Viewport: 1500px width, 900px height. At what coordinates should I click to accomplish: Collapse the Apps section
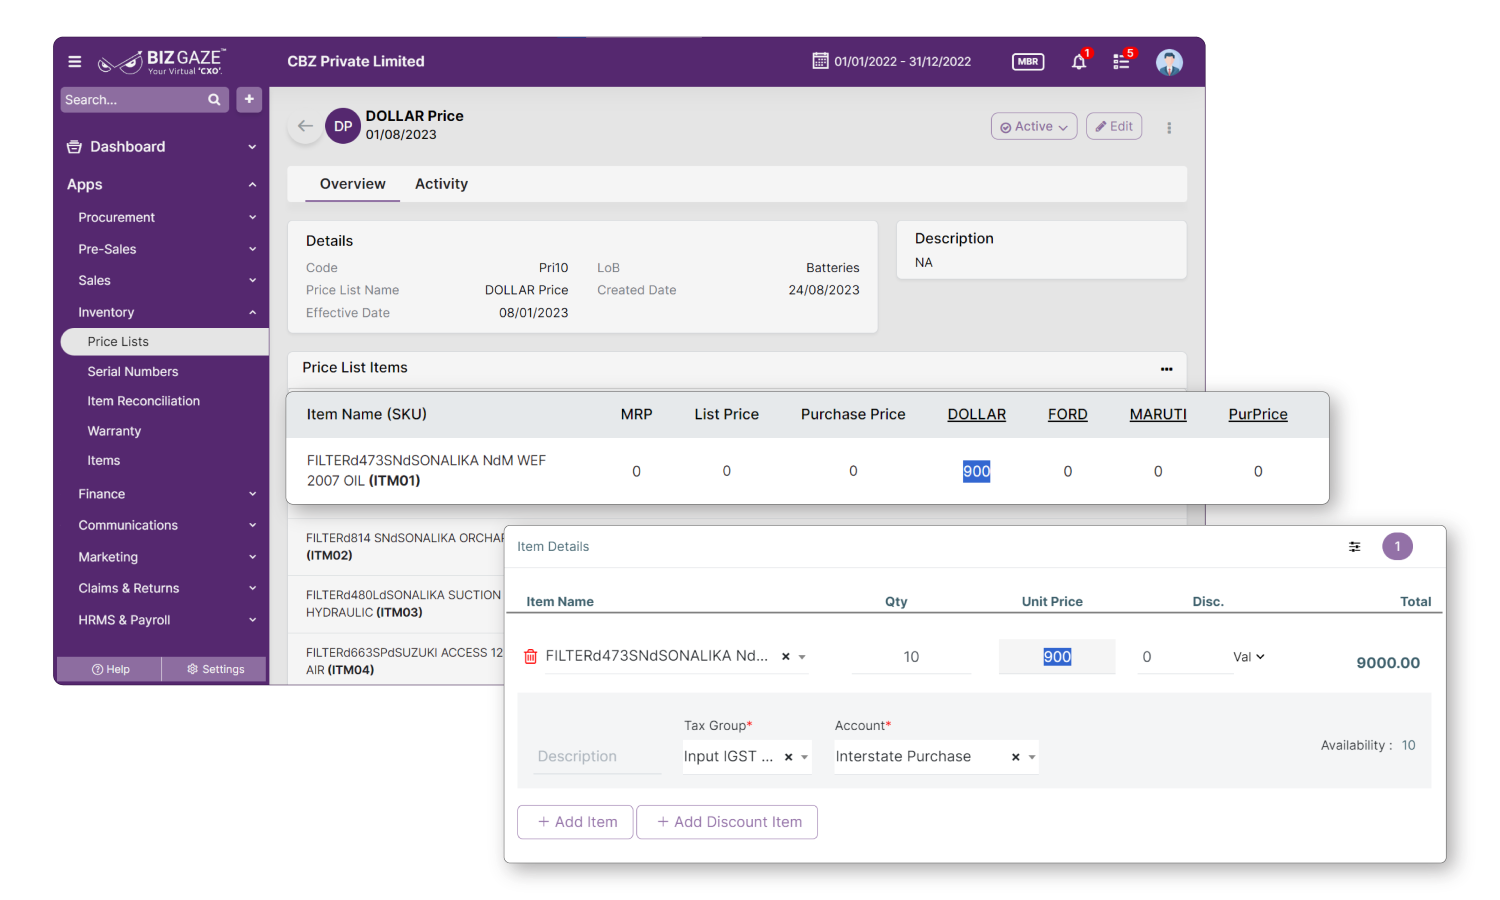[252, 185]
